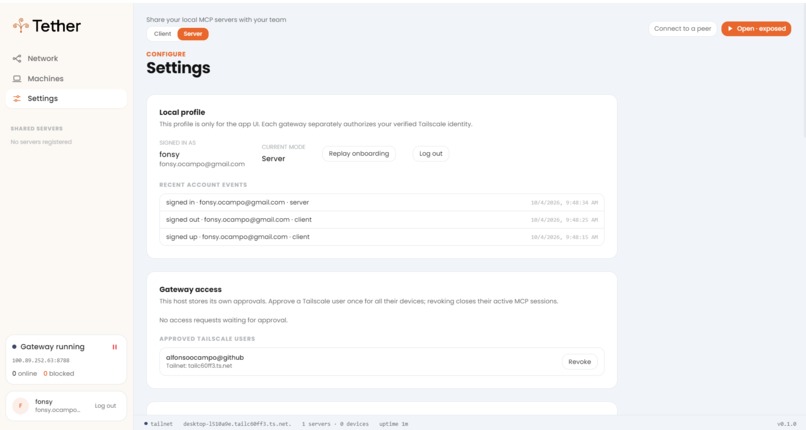Log out from the sidebar user card
Screen dimensions: 806x430
105,406
